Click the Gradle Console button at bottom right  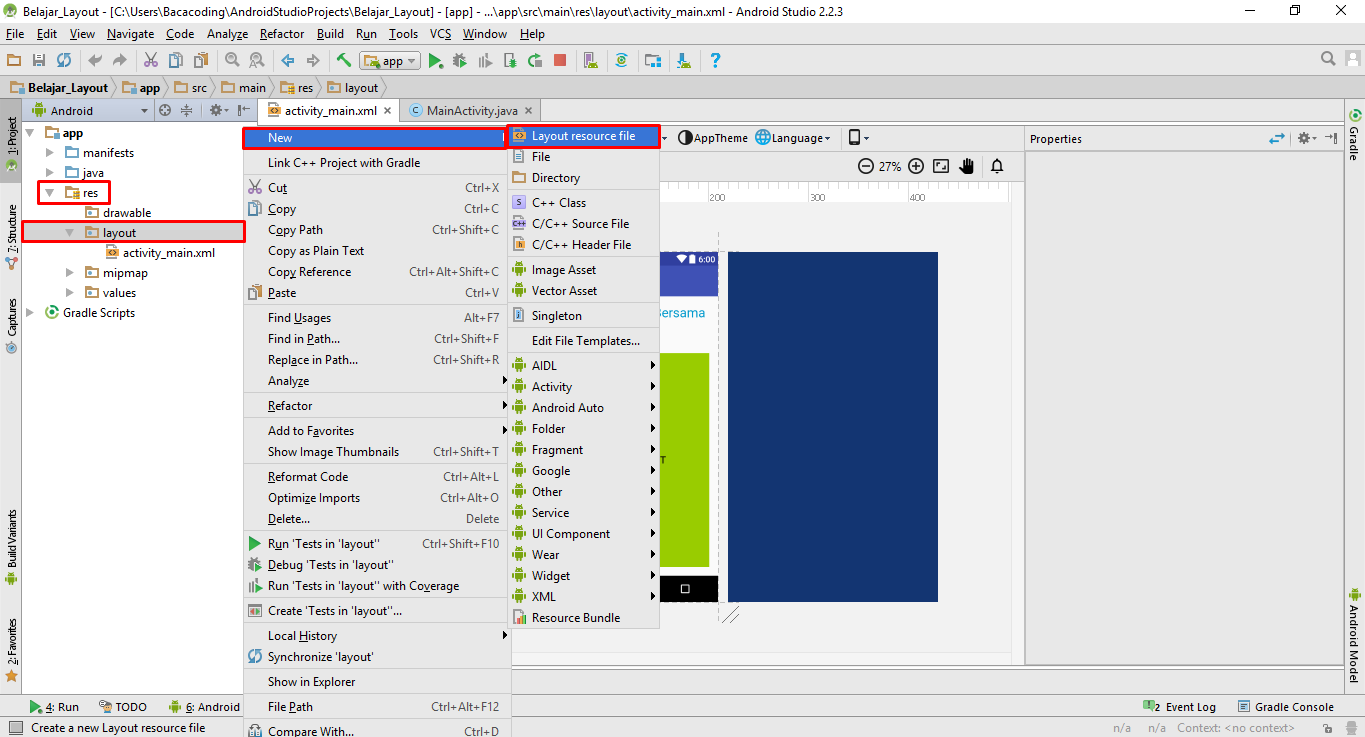coord(1293,706)
